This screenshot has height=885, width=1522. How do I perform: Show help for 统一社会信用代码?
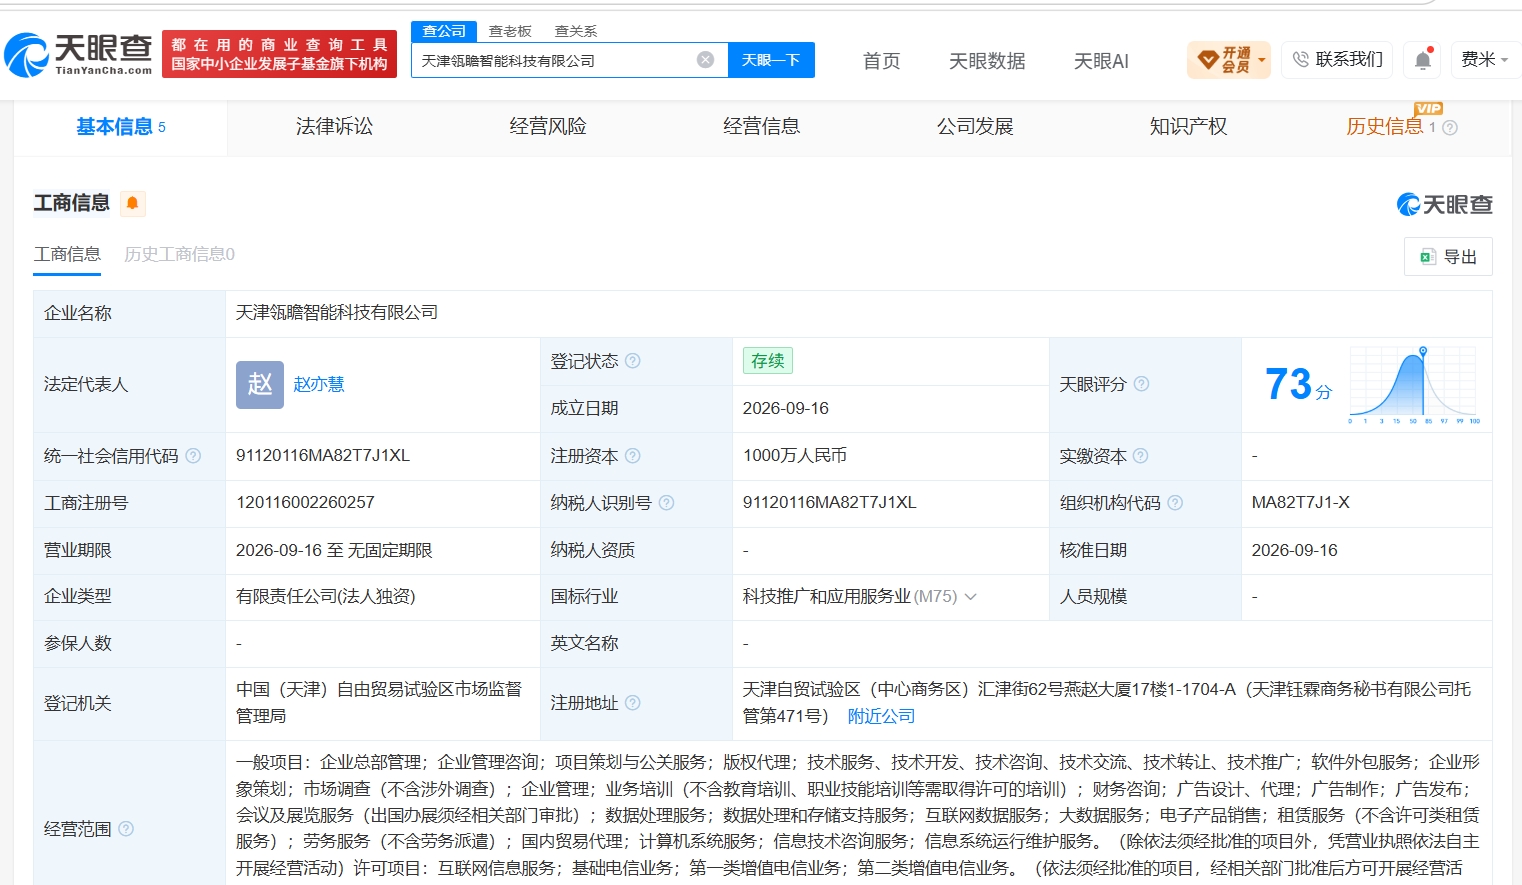click(x=193, y=456)
